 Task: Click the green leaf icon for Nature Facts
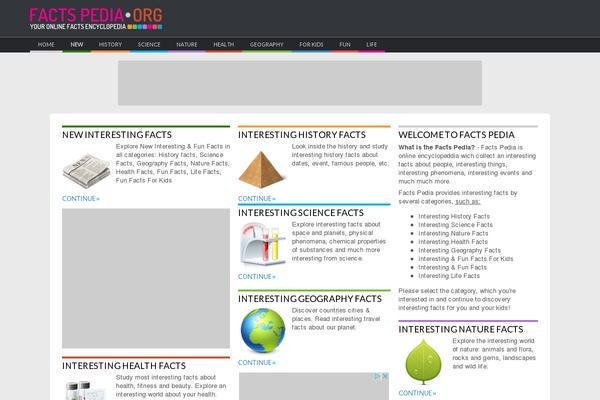[x=423, y=362]
